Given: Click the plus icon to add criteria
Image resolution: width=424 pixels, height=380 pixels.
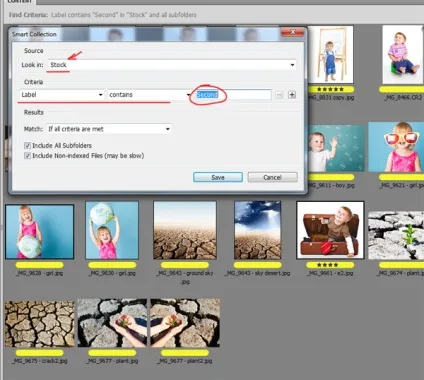Looking at the screenshot, I should pos(292,95).
